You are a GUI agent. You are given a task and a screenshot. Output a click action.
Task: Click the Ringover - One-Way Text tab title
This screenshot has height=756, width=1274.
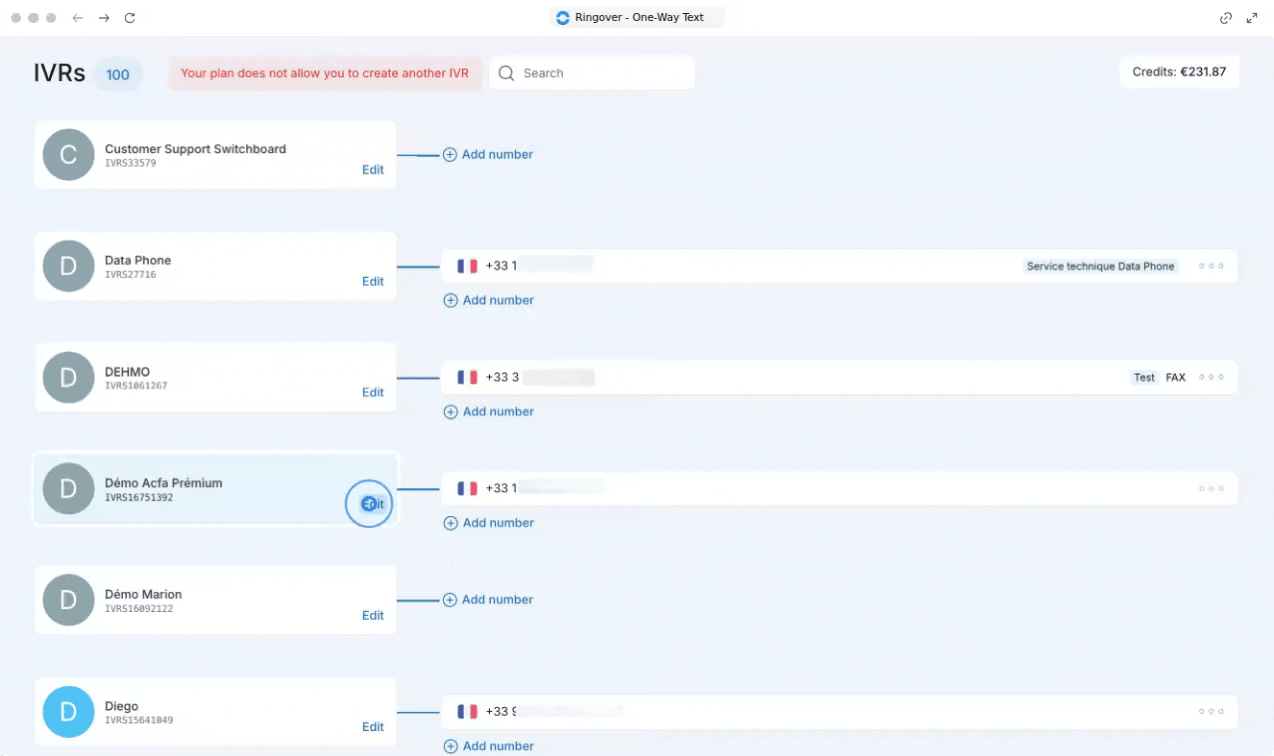[x=638, y=17]
